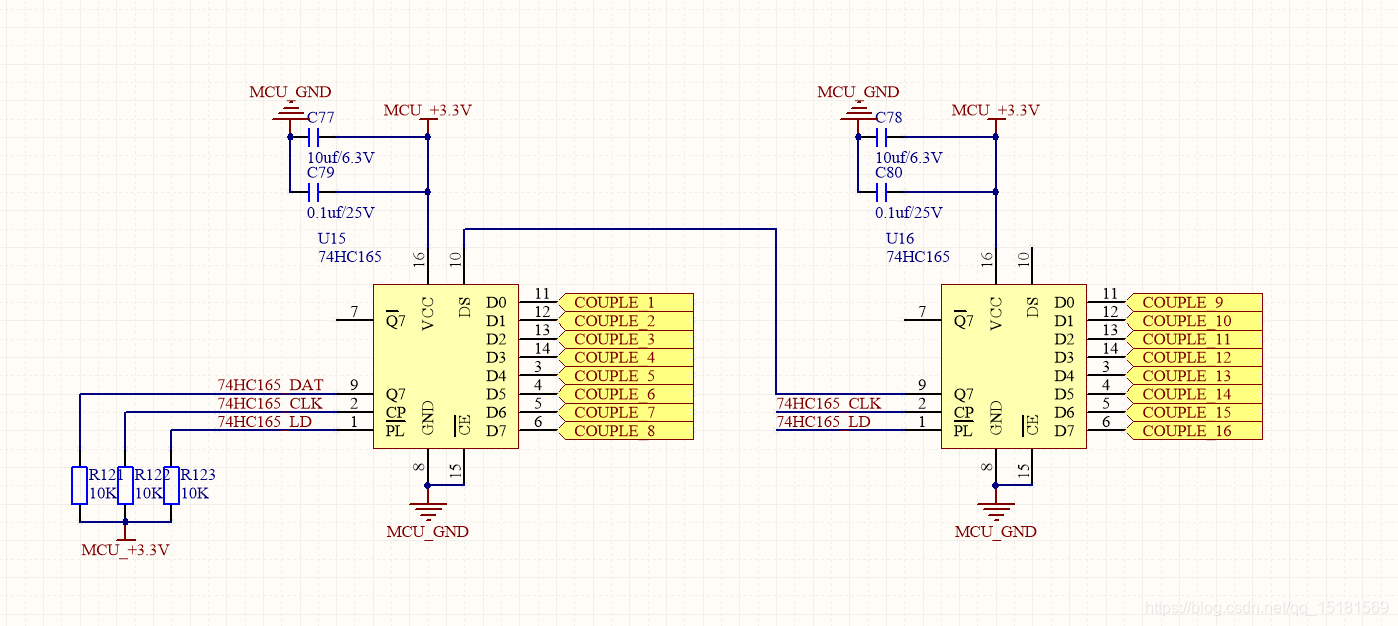The height and width of the screenshot is (626, 1398).
Task: Select the COUPLE_5 port
Action: [x=626, y=376]
